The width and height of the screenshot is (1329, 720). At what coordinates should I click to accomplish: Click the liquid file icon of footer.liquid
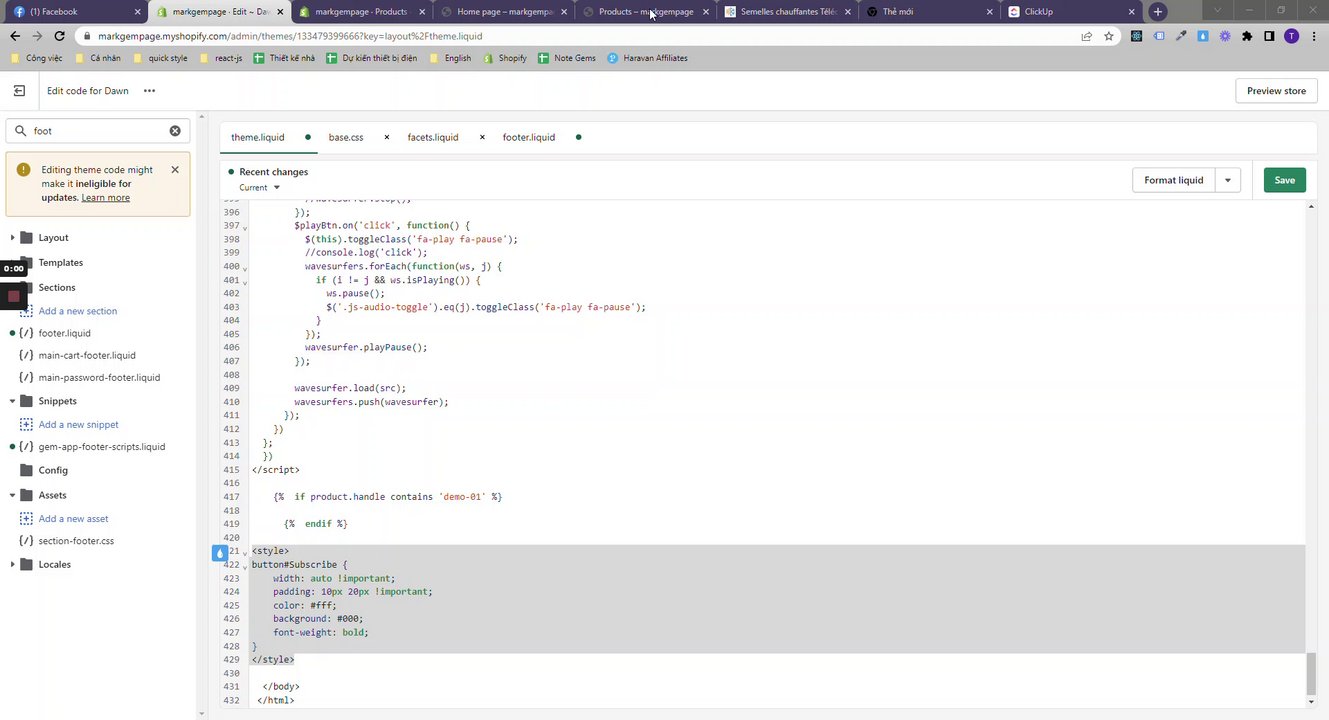pyautogui.click(x=27, y=333)
